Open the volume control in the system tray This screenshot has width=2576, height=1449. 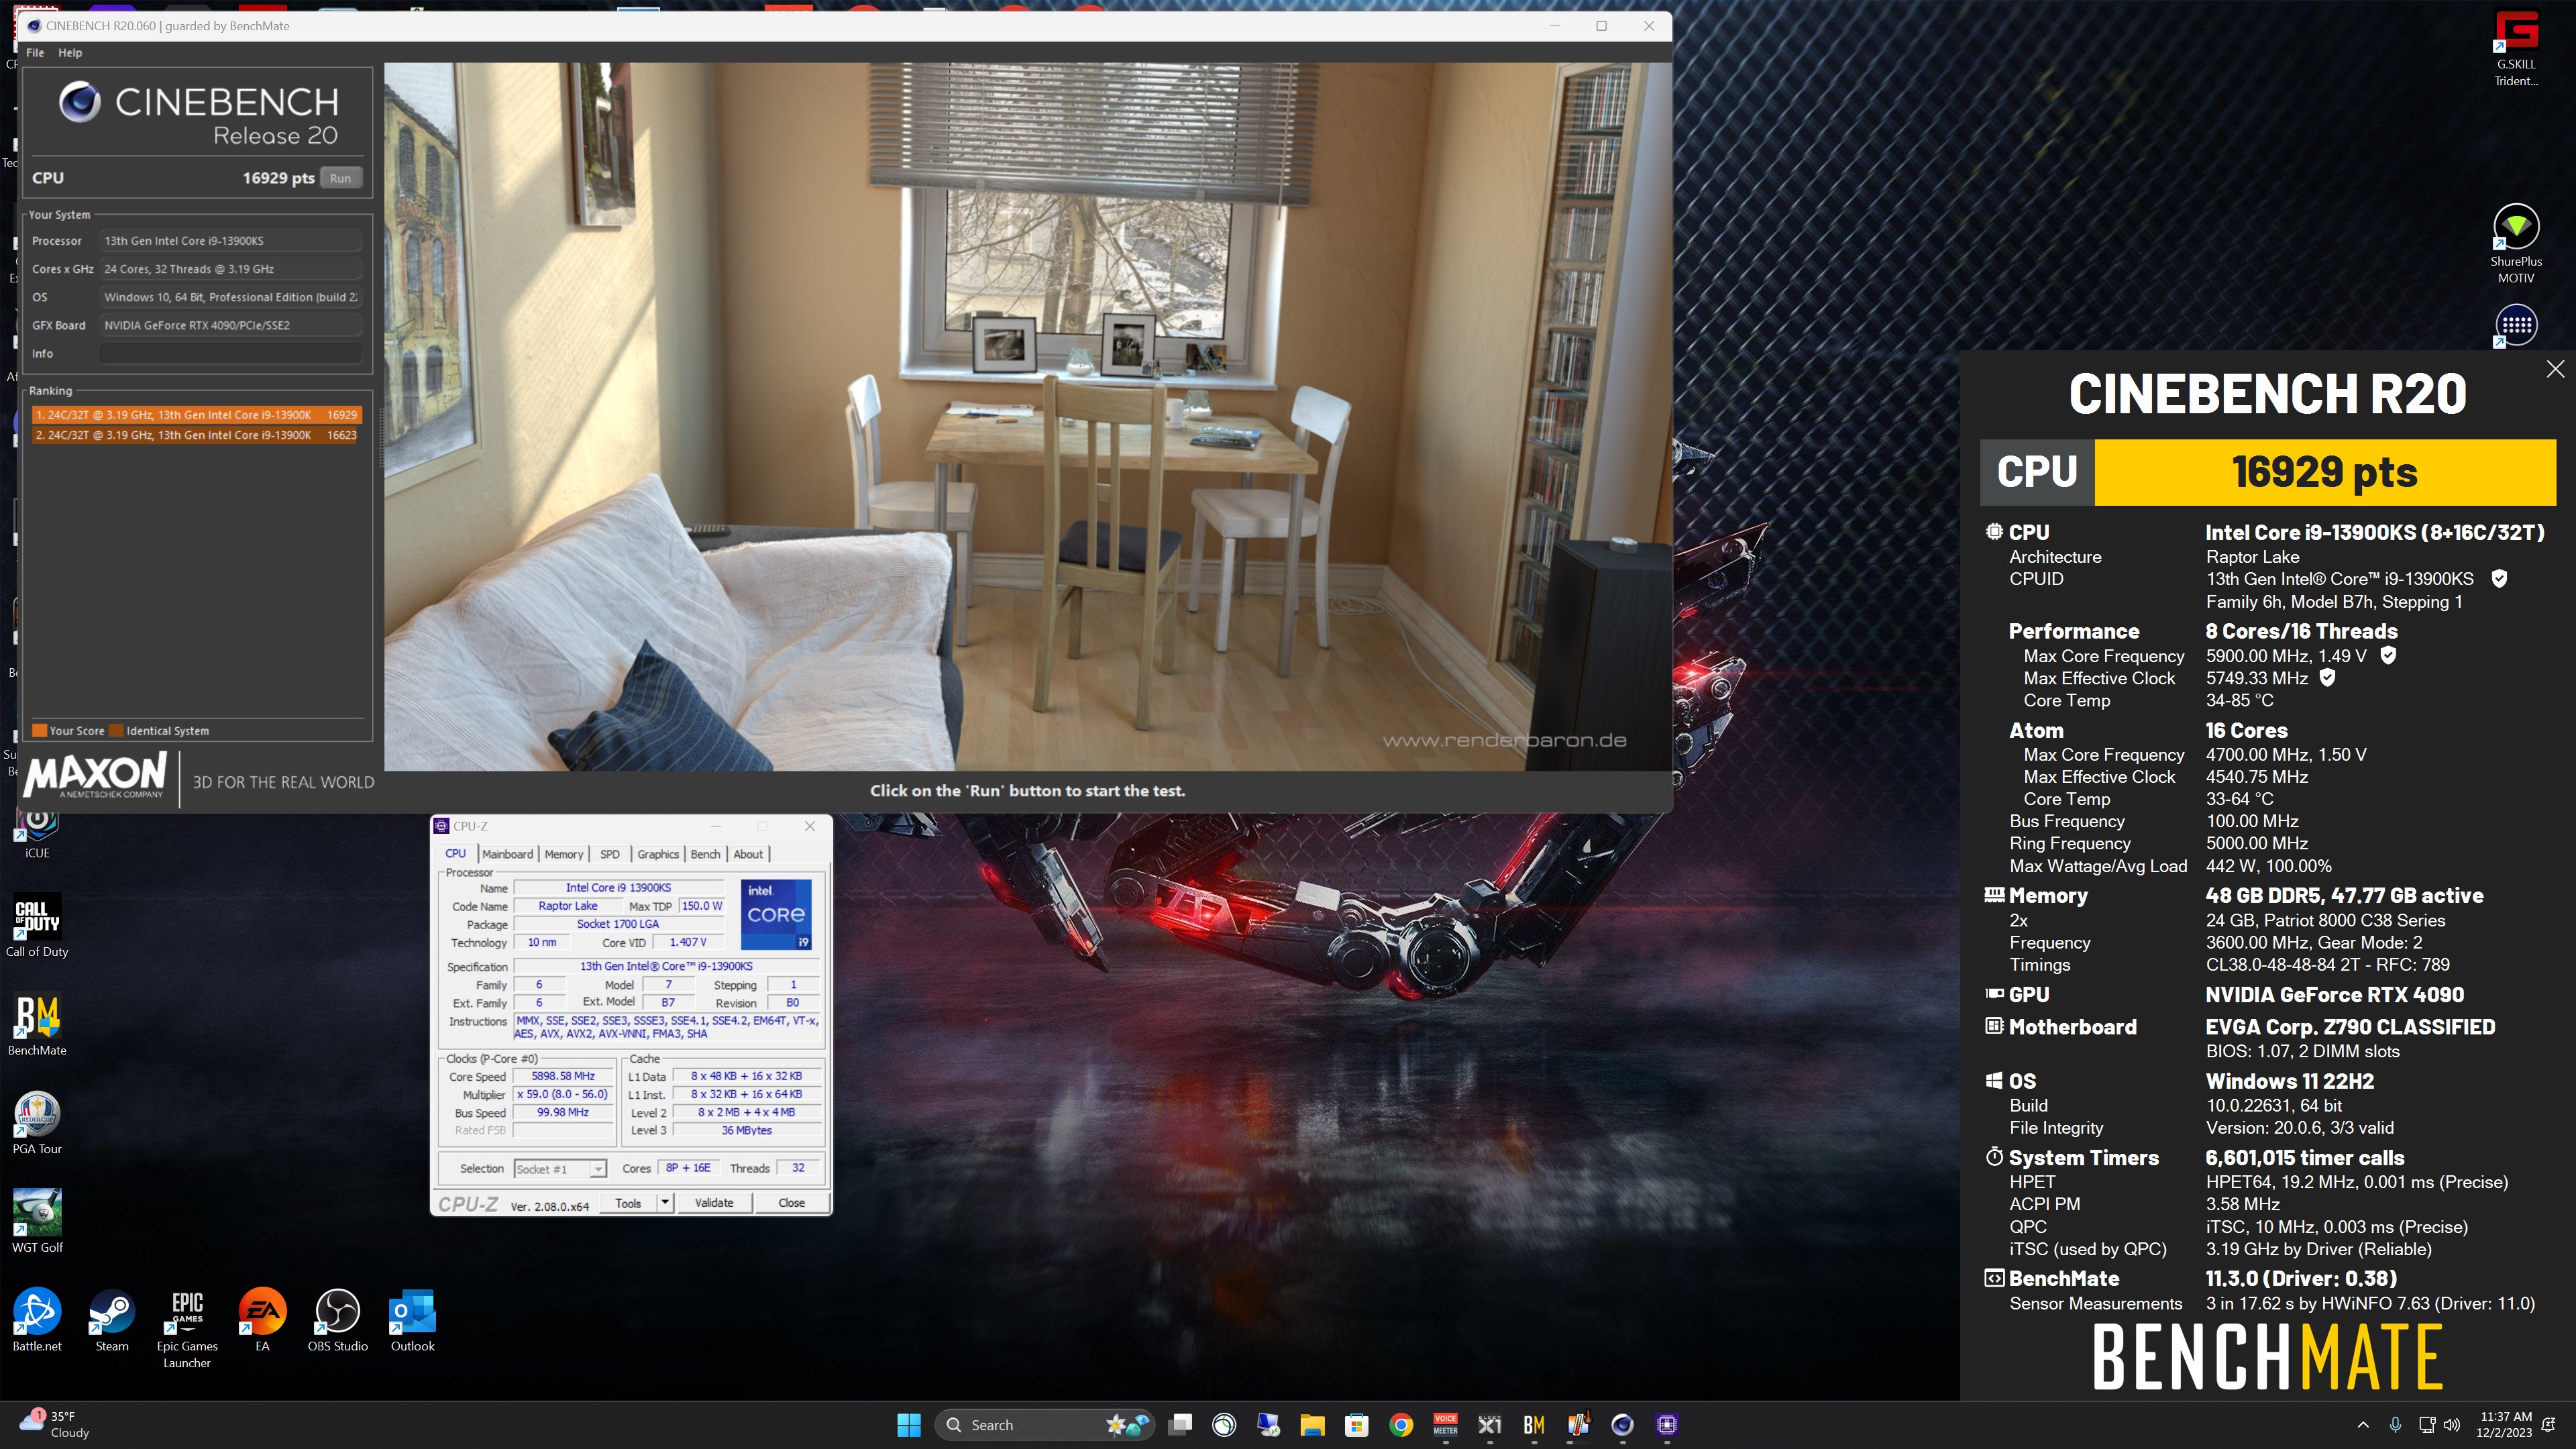click(2451, 1425)
